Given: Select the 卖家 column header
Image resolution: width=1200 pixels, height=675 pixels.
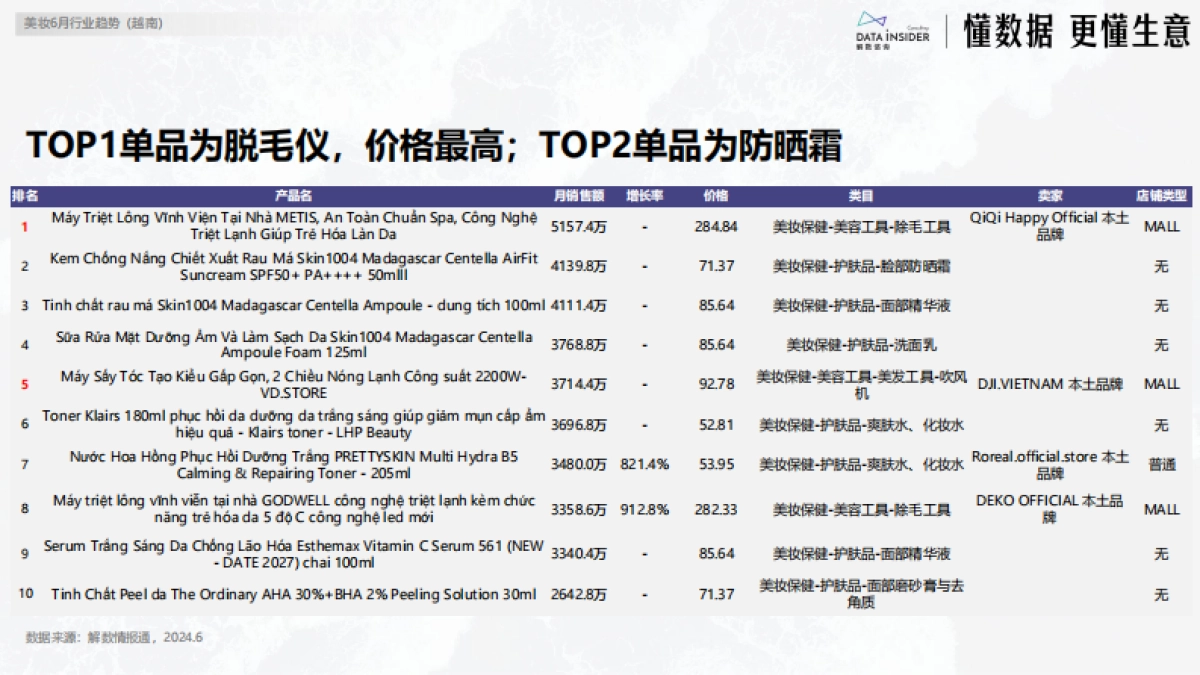Looking at the screenshot, I should coord(1050,196).
